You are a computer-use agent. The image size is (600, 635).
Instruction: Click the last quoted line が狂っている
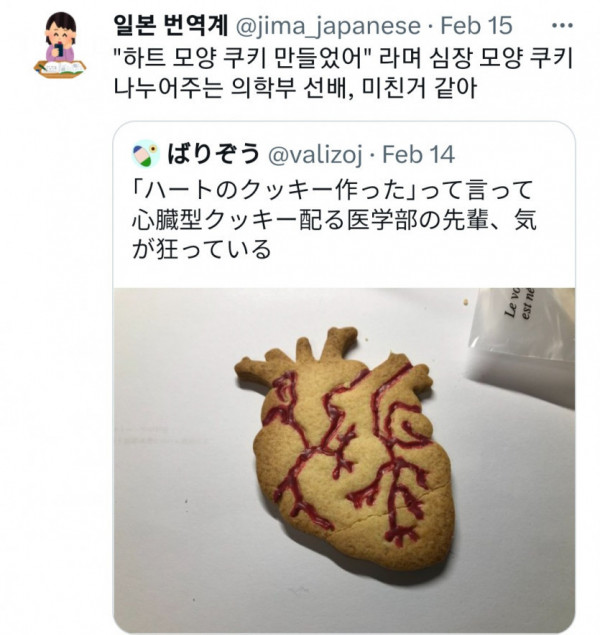[201, 249]
